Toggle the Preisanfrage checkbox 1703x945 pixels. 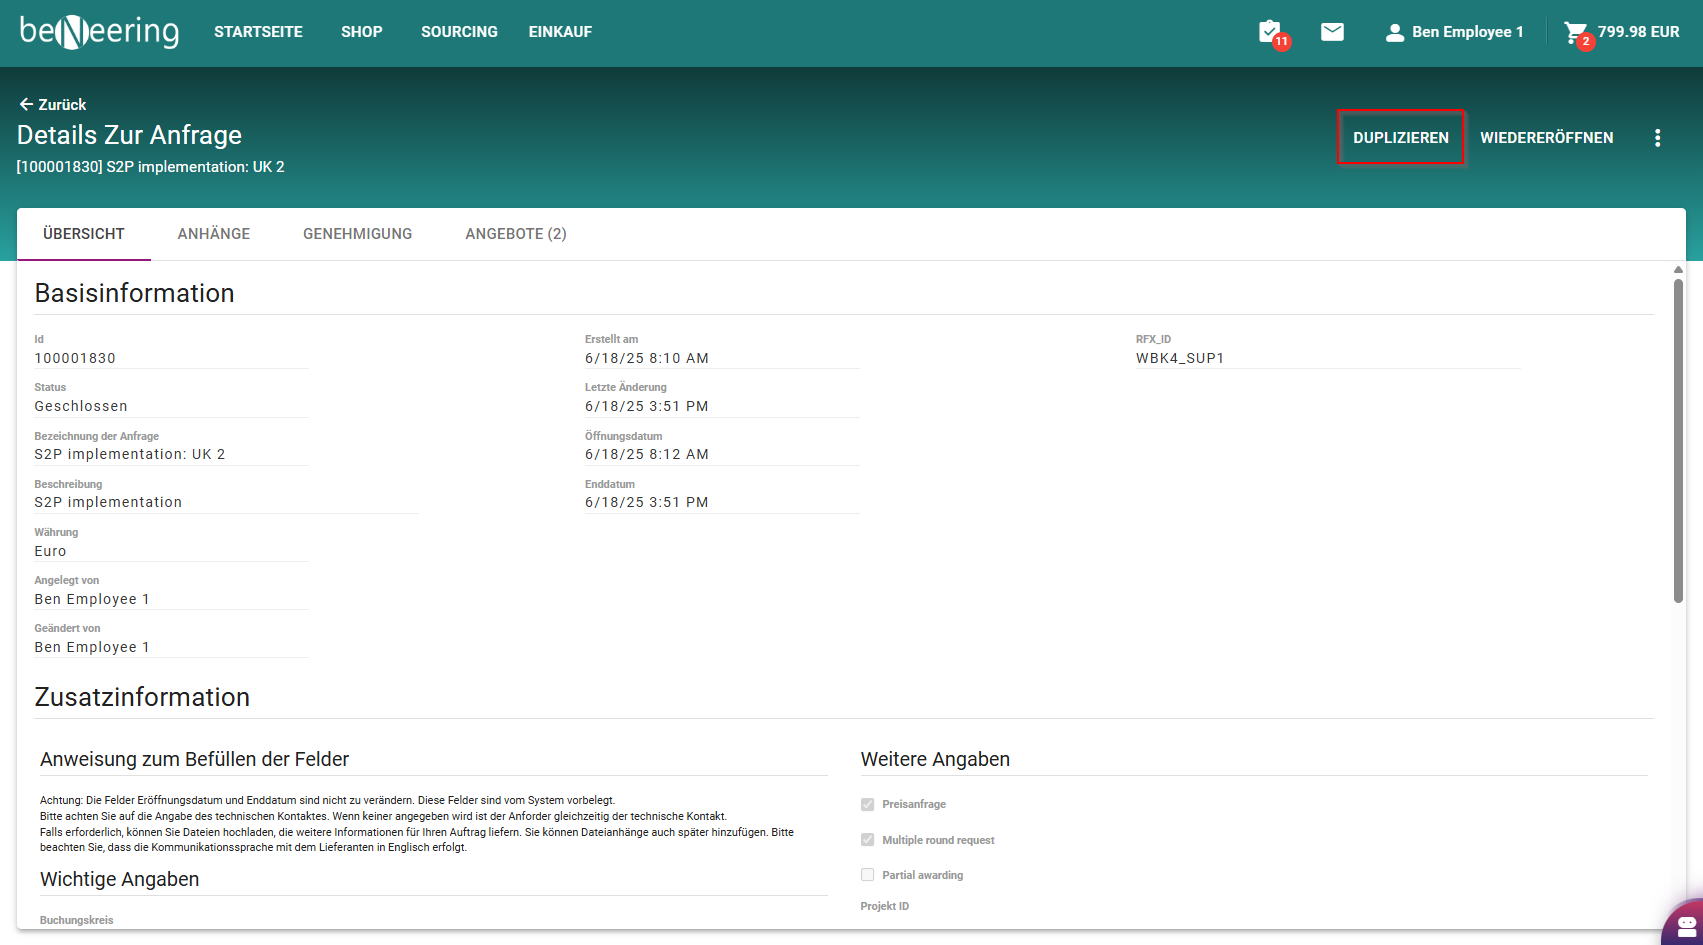point(868,804)
